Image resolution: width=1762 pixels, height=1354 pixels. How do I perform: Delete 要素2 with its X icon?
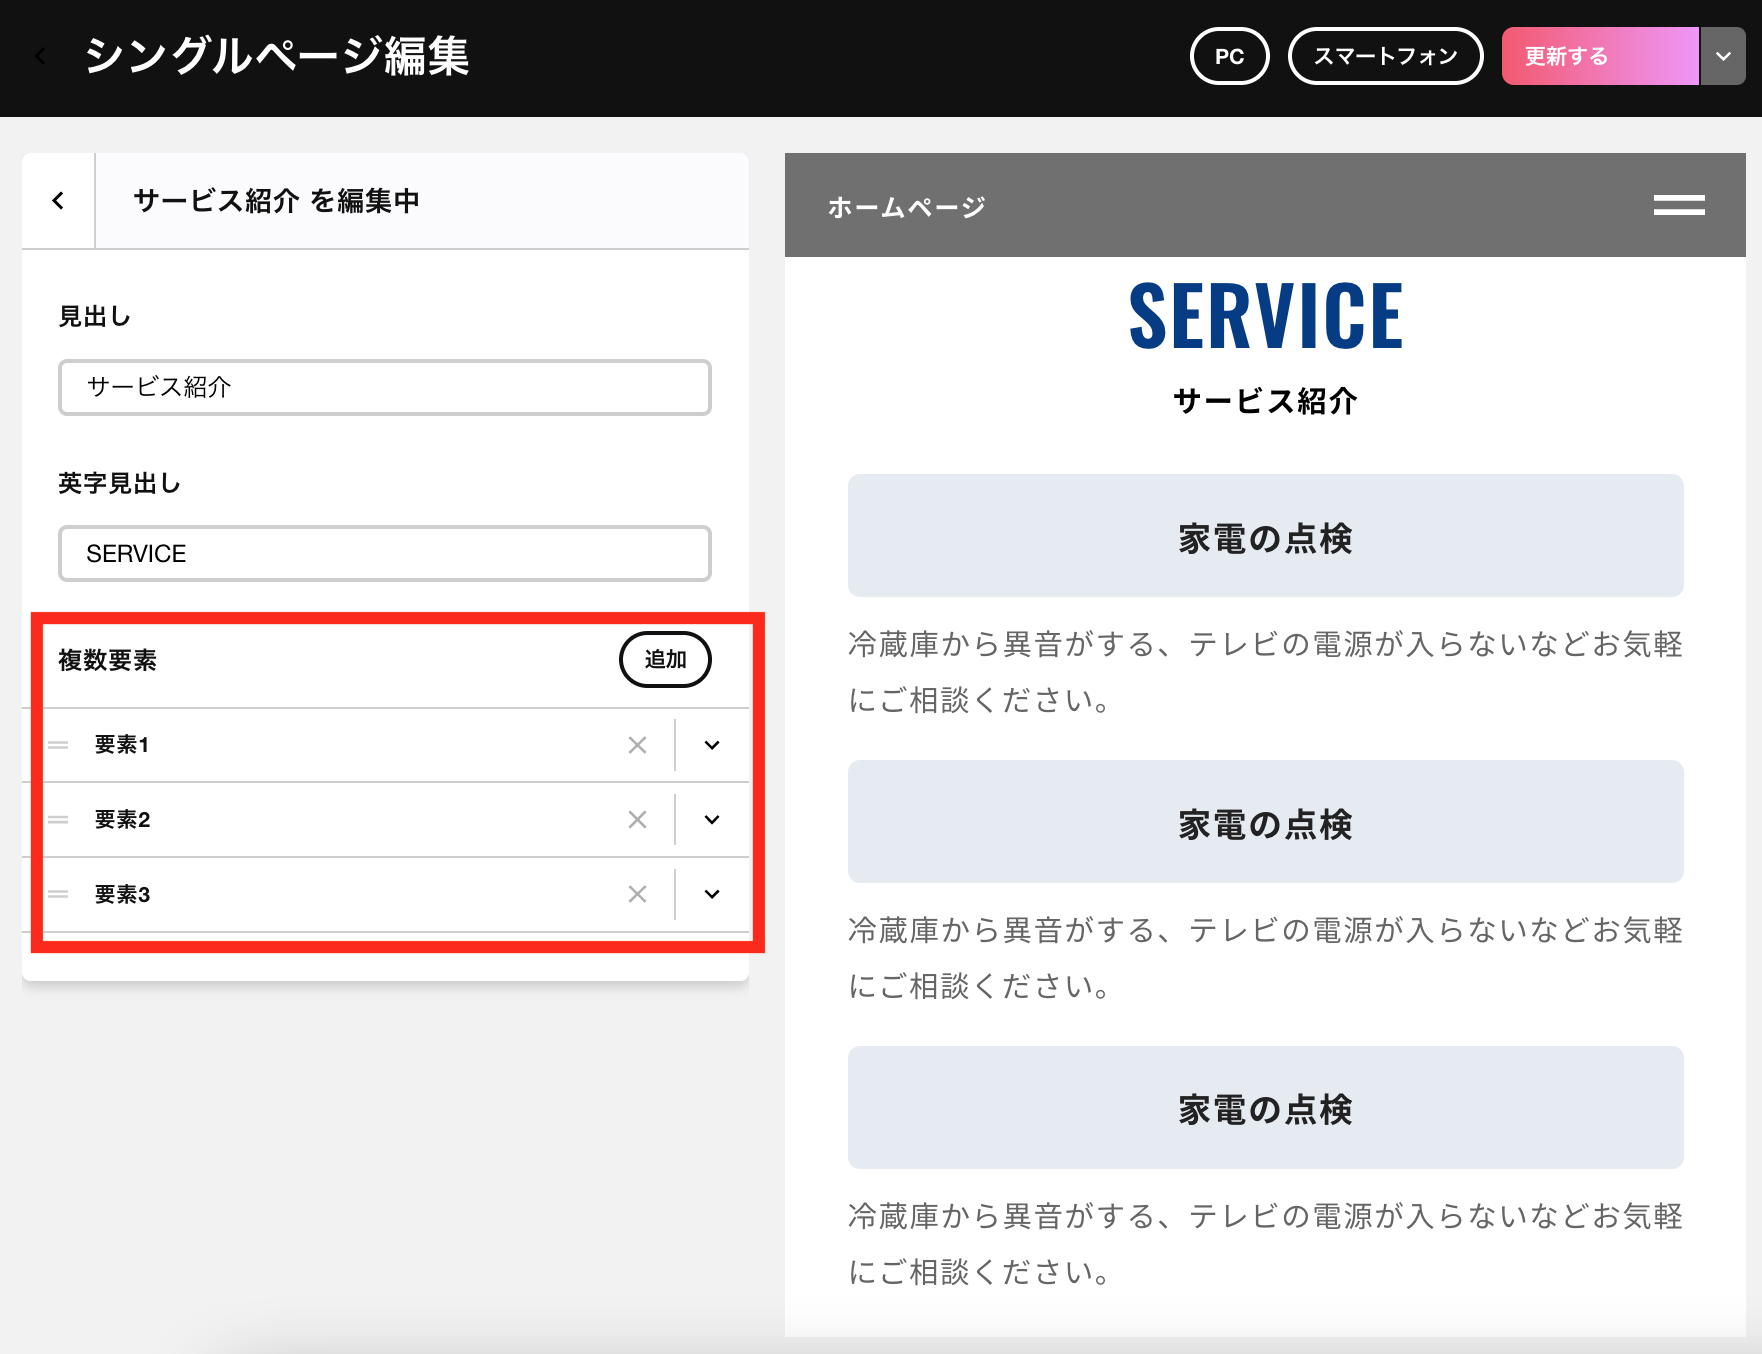pyautogui.click(x=637, y=820)
